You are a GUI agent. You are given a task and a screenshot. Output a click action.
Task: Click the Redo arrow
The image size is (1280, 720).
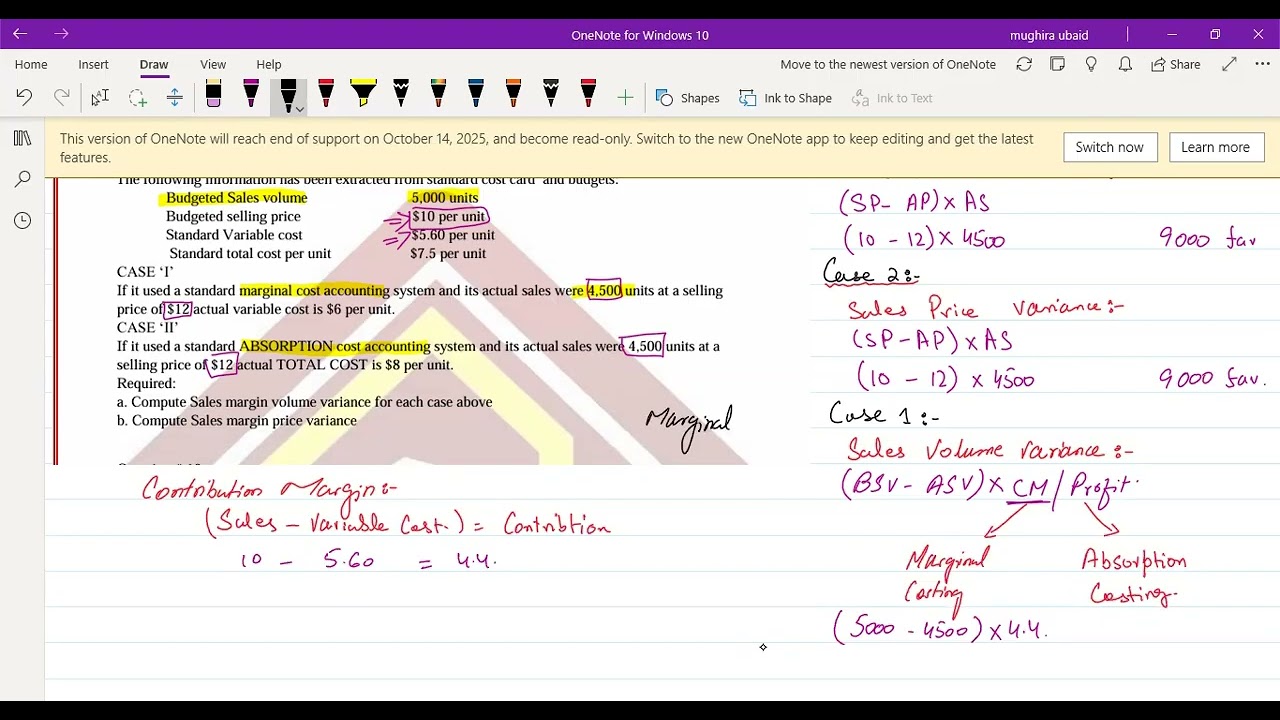pos(61,97)
